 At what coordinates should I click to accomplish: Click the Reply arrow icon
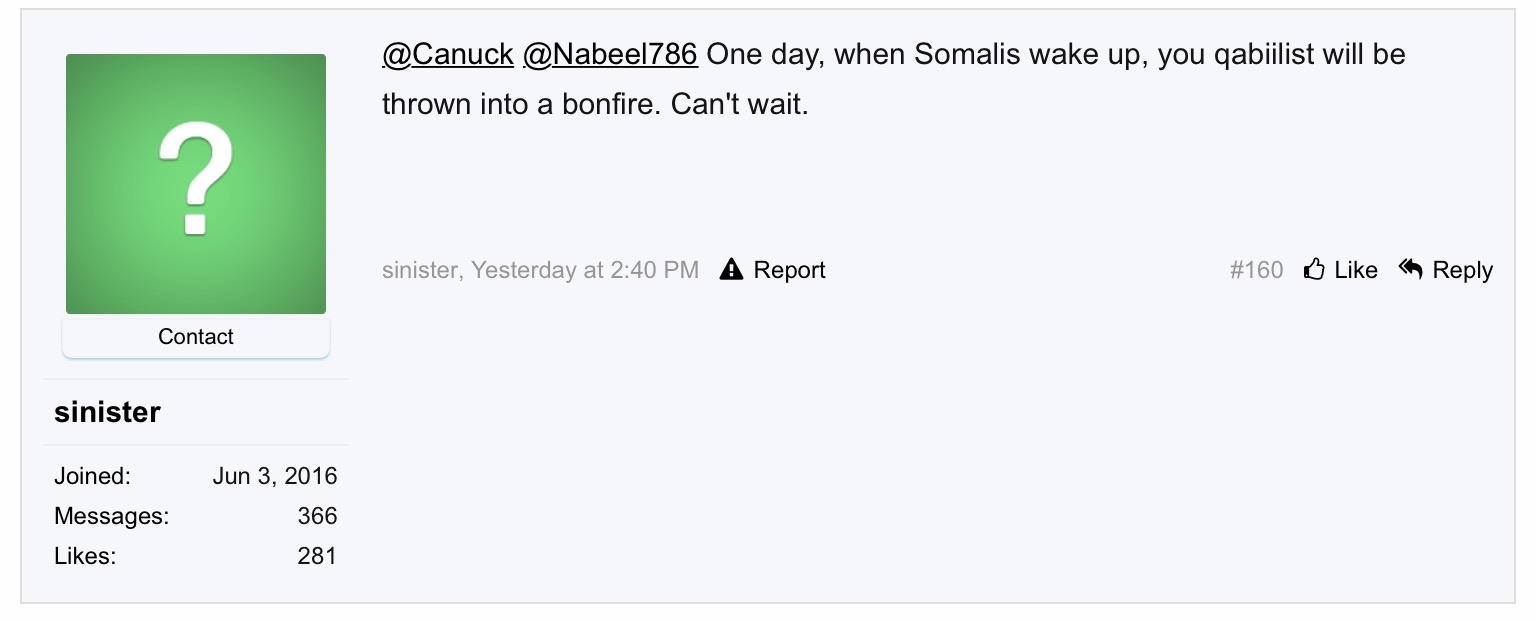pos(1410,268)
